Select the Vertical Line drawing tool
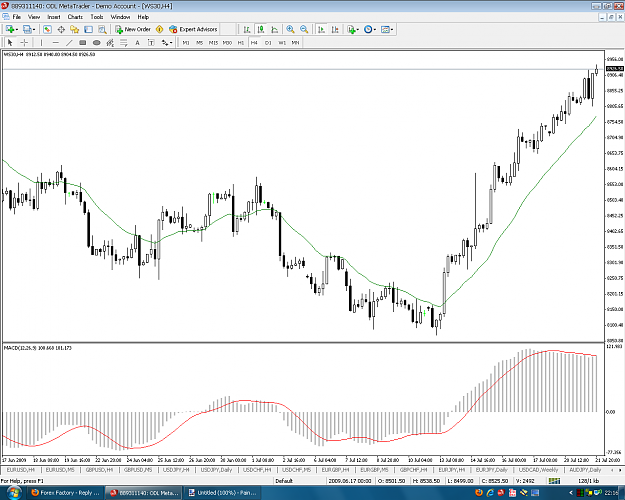The width and height of the screenshot is (625, 500). point(41,42)
